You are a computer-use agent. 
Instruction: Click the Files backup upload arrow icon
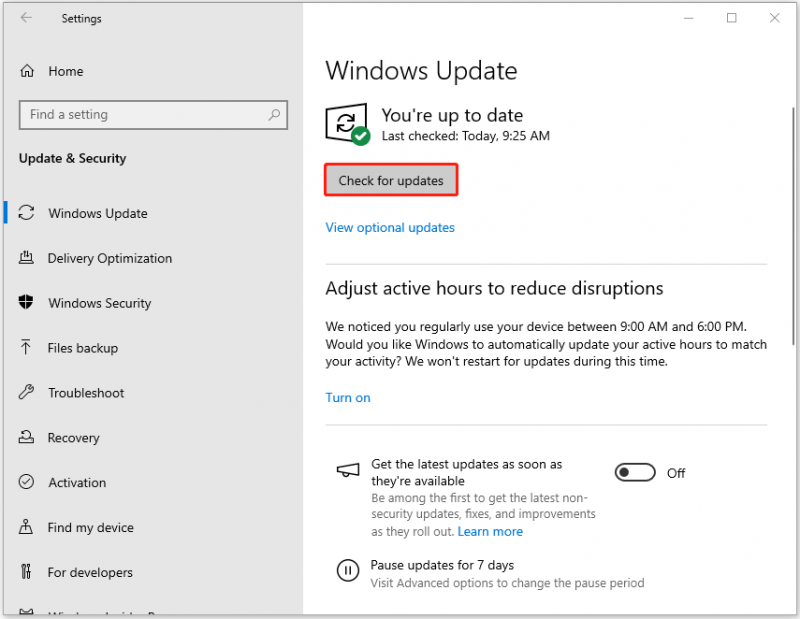click(x=26, y=348)
